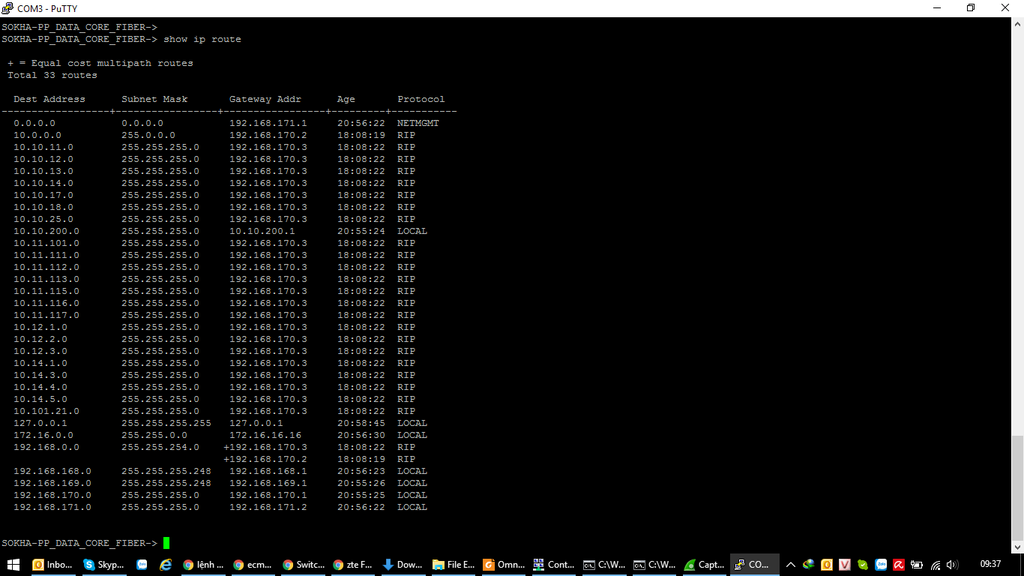Open Wi-Fi network tray icon
The width and height of the screenshot is (1024, 576).
[935, 565]
